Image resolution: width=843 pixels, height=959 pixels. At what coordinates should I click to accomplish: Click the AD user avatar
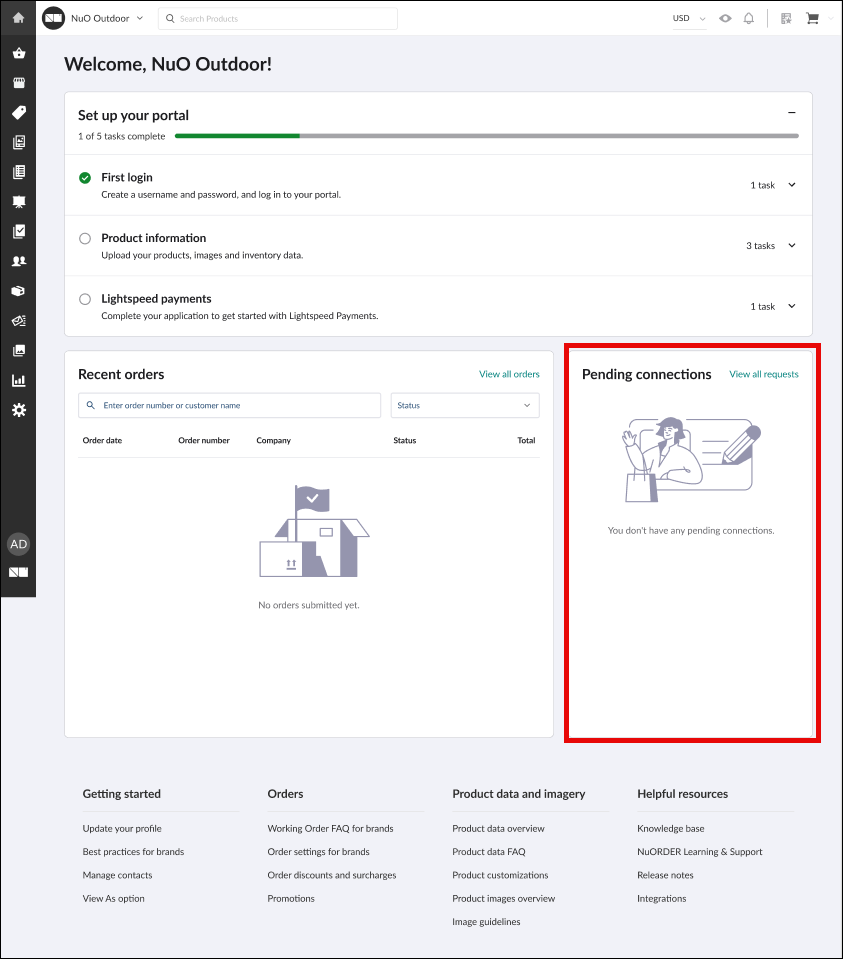18,544
